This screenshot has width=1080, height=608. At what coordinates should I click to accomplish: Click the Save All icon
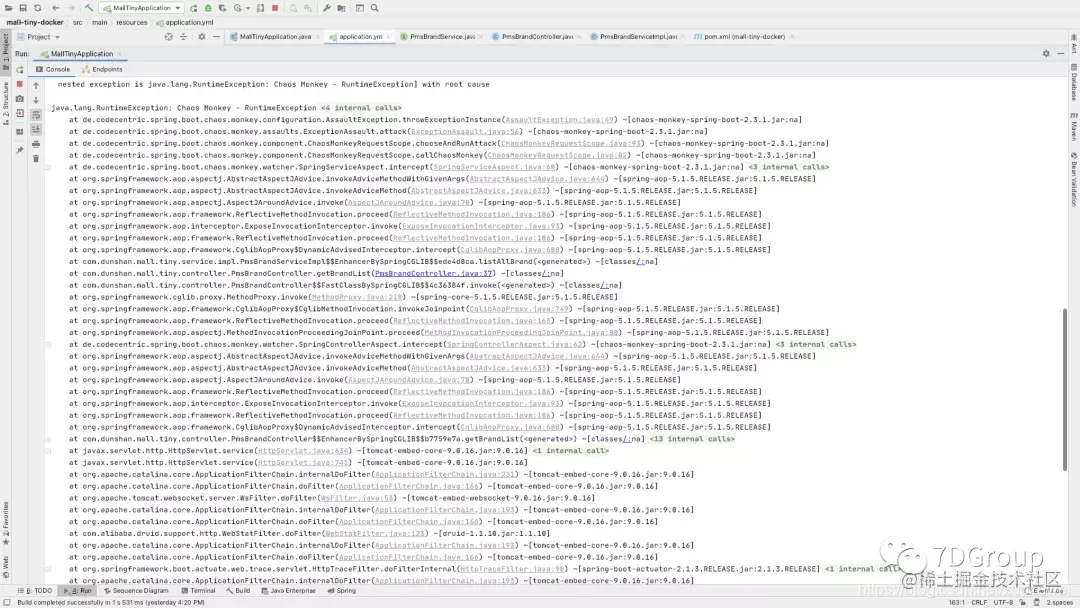23,8
